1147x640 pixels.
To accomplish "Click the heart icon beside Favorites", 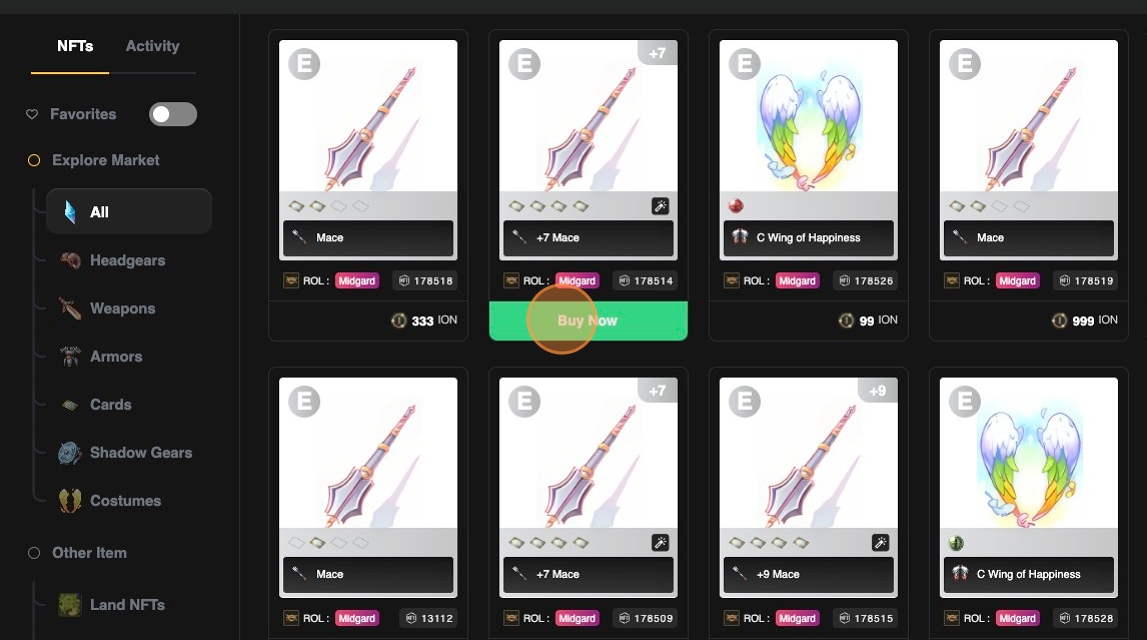I will pos(32,114).
